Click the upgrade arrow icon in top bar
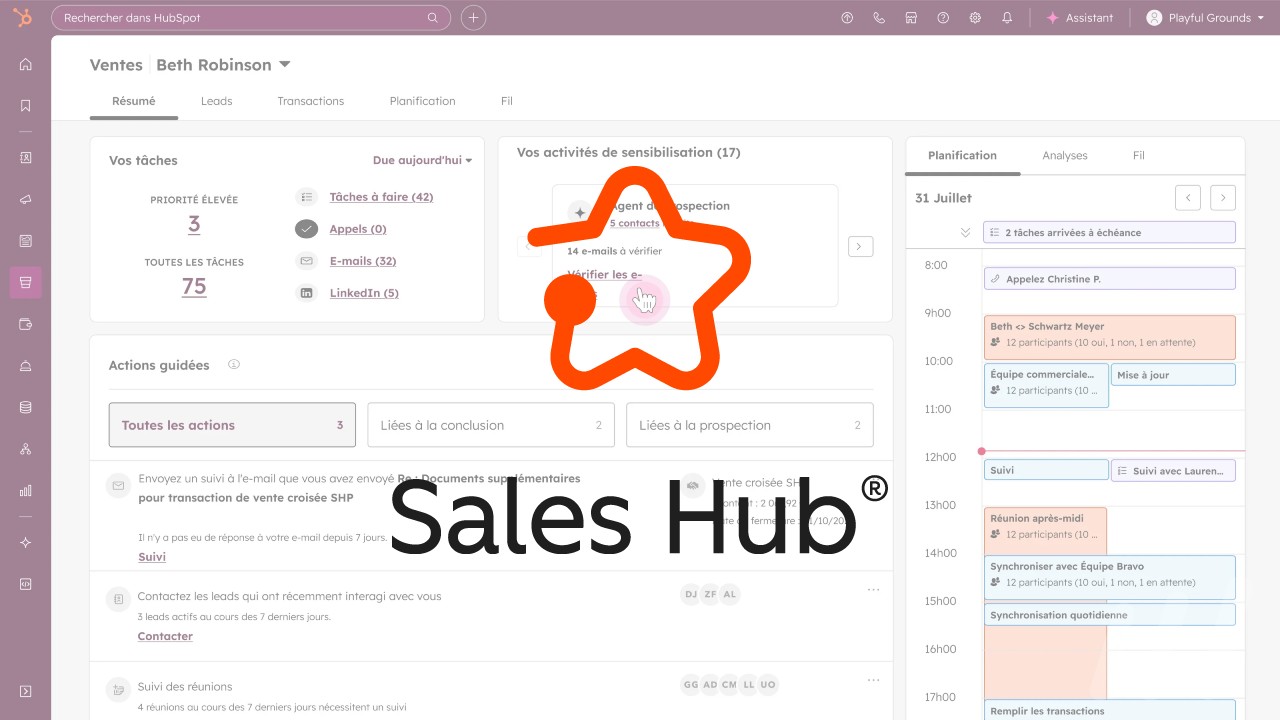 (847, 18)
